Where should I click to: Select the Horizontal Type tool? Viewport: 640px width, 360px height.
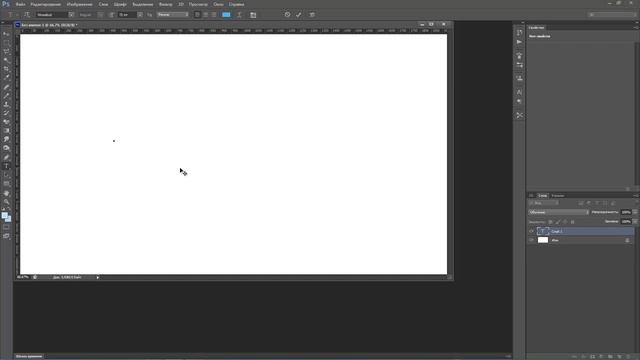pos(6,166)
